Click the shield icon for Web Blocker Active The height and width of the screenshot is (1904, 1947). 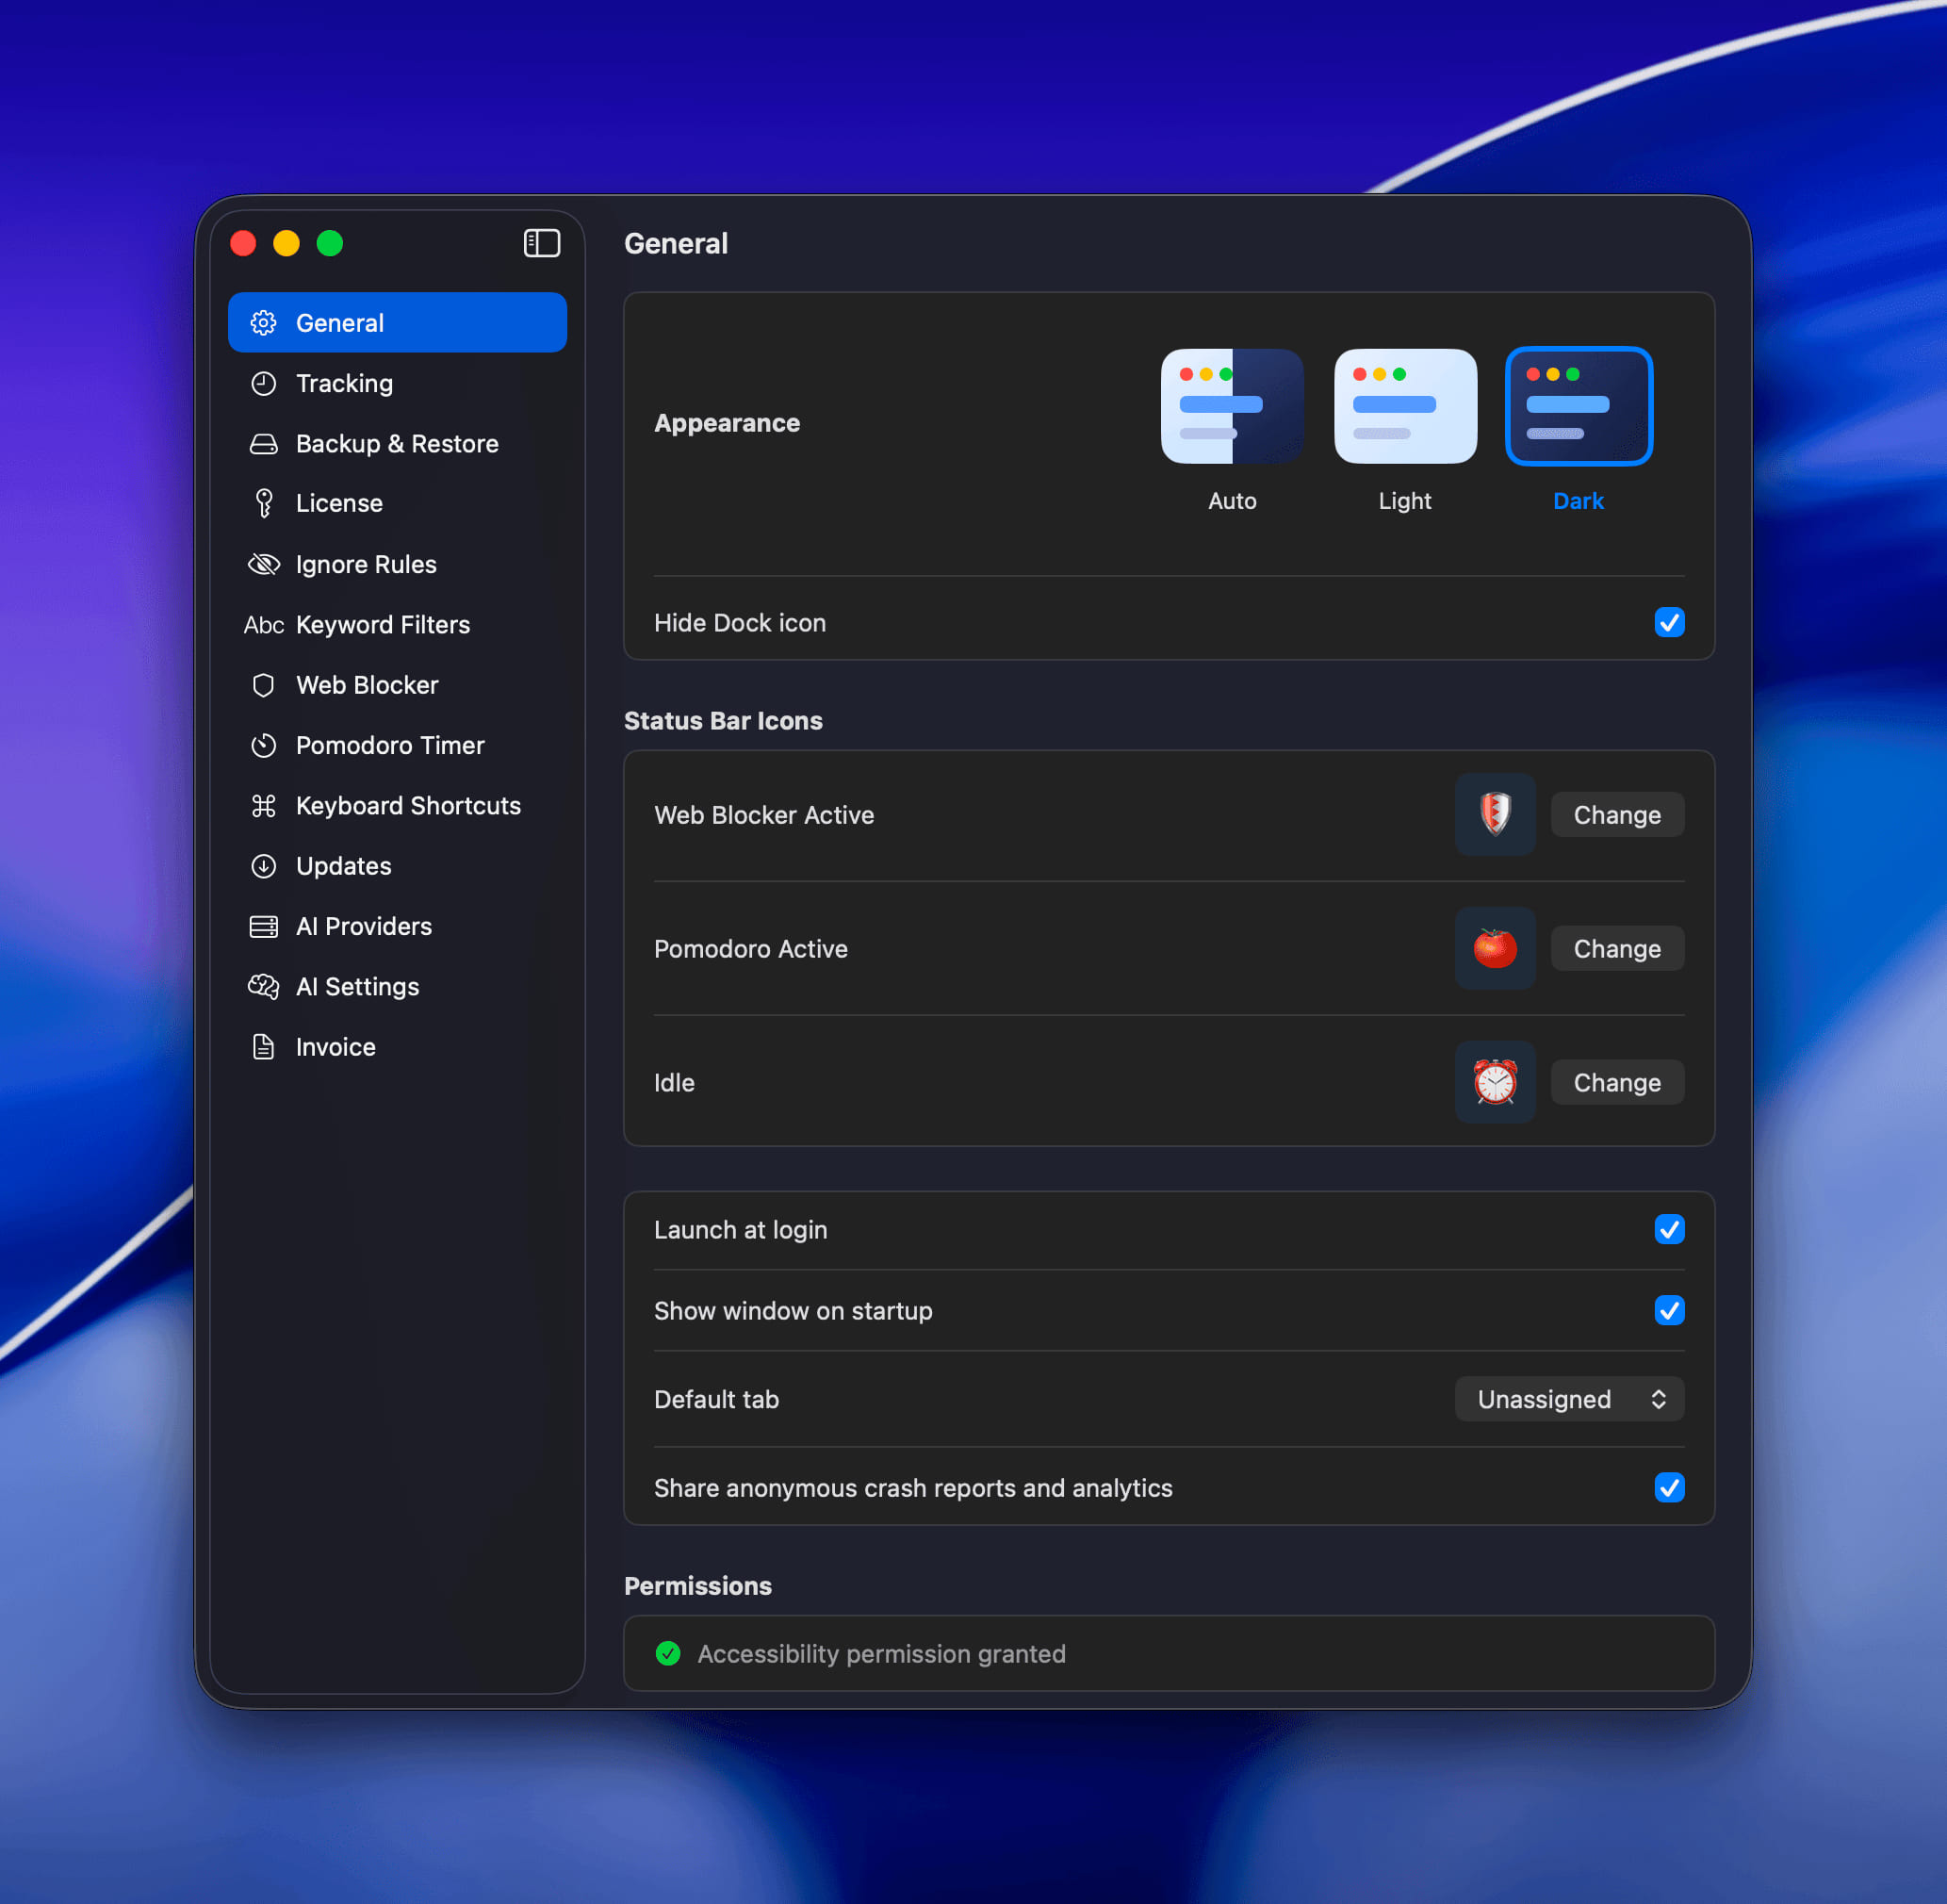click(1494, 814)
